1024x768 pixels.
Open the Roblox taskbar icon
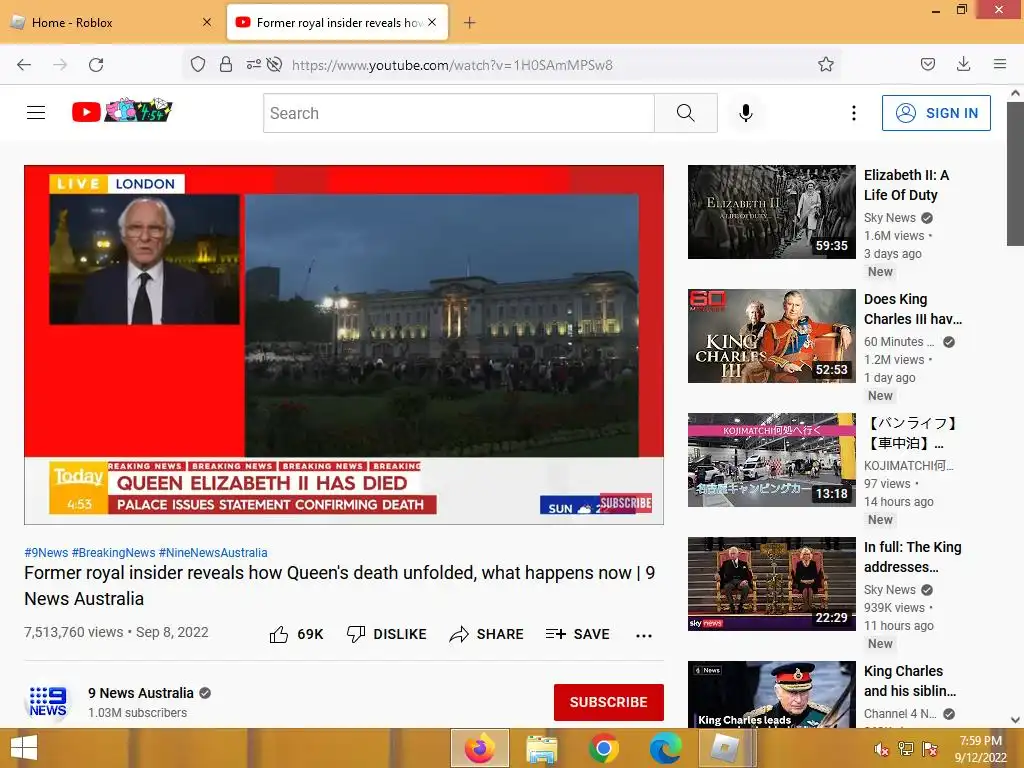point(726,748)
